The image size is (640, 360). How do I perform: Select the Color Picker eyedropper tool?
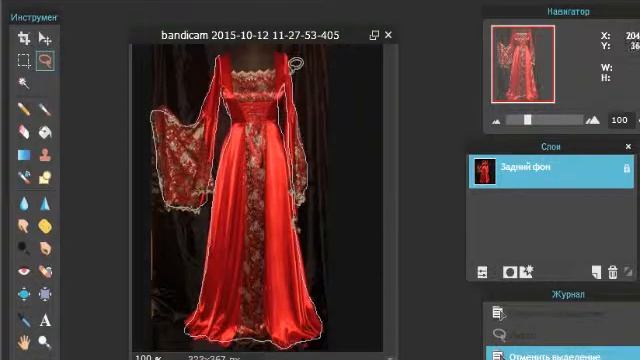point(24,320)
